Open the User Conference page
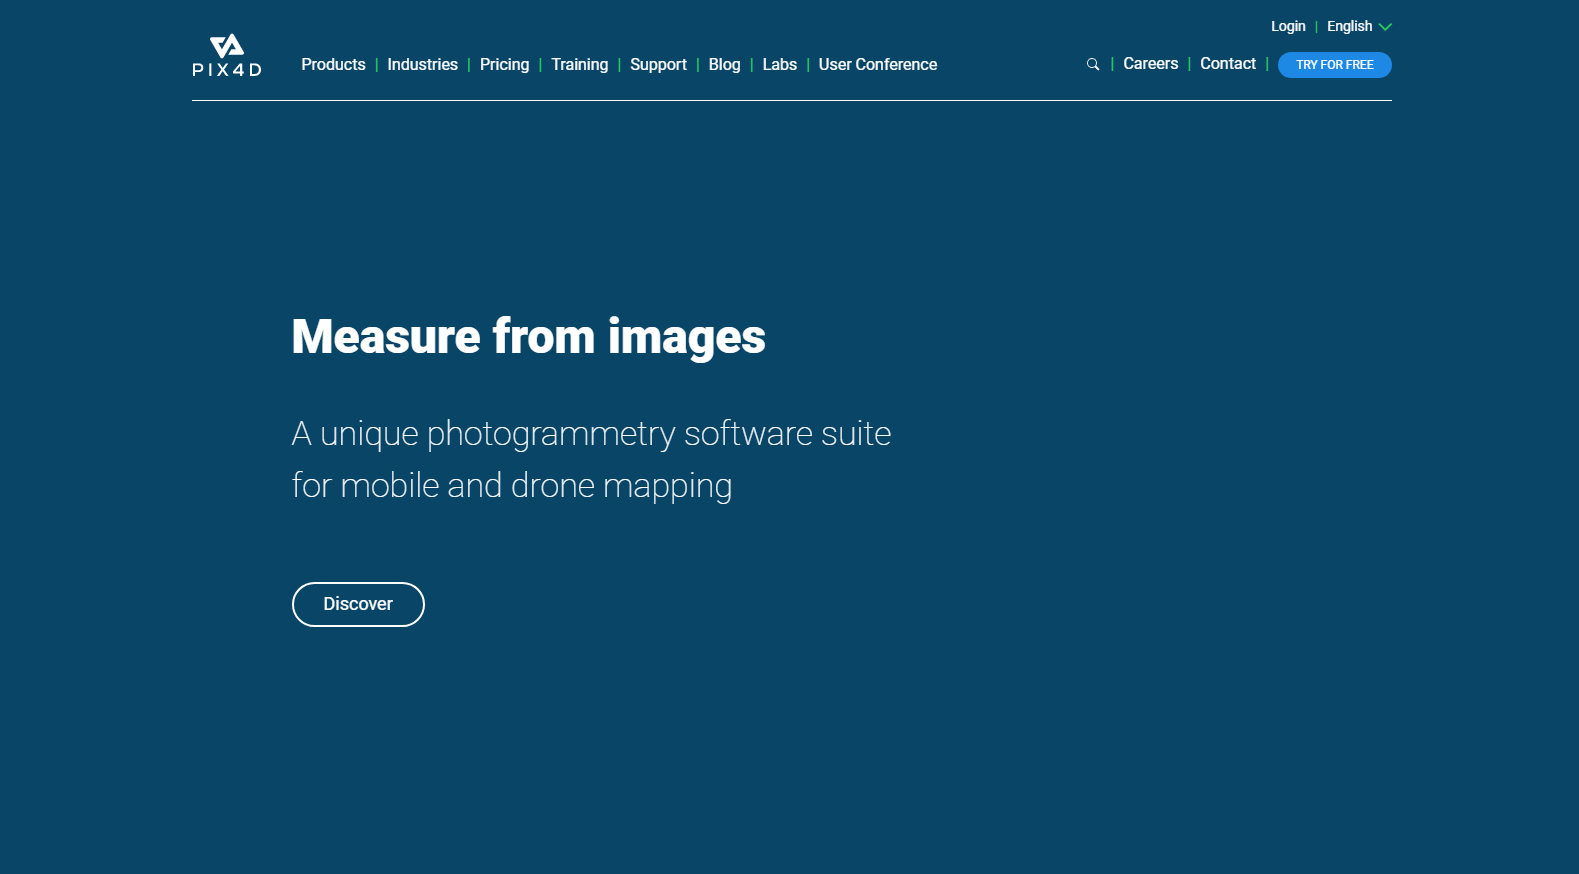1579x874 pixels. click(x=877, y=64)
